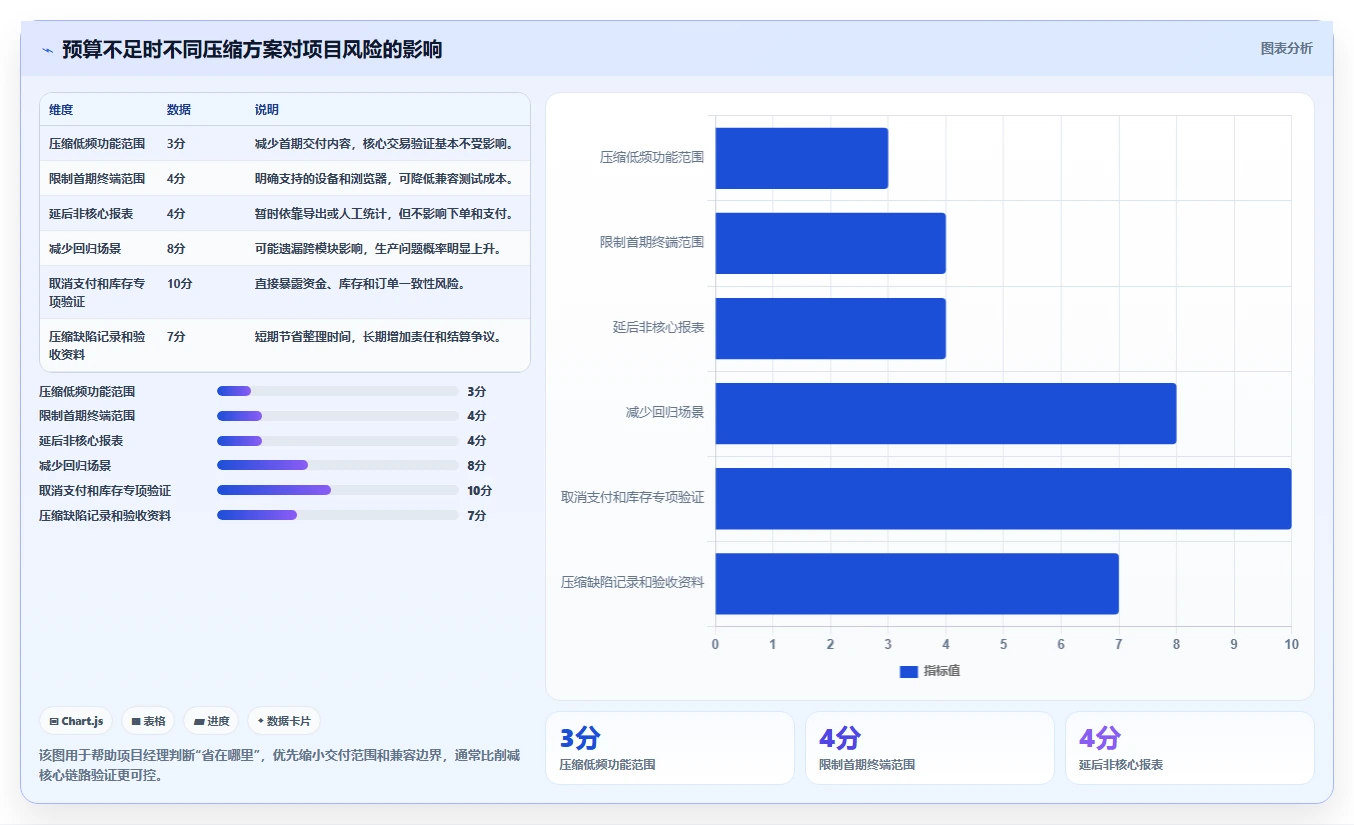Click the 数据卡片 tag chip
Viewport: 1354px width, 825px height.
tap(284, 721)
